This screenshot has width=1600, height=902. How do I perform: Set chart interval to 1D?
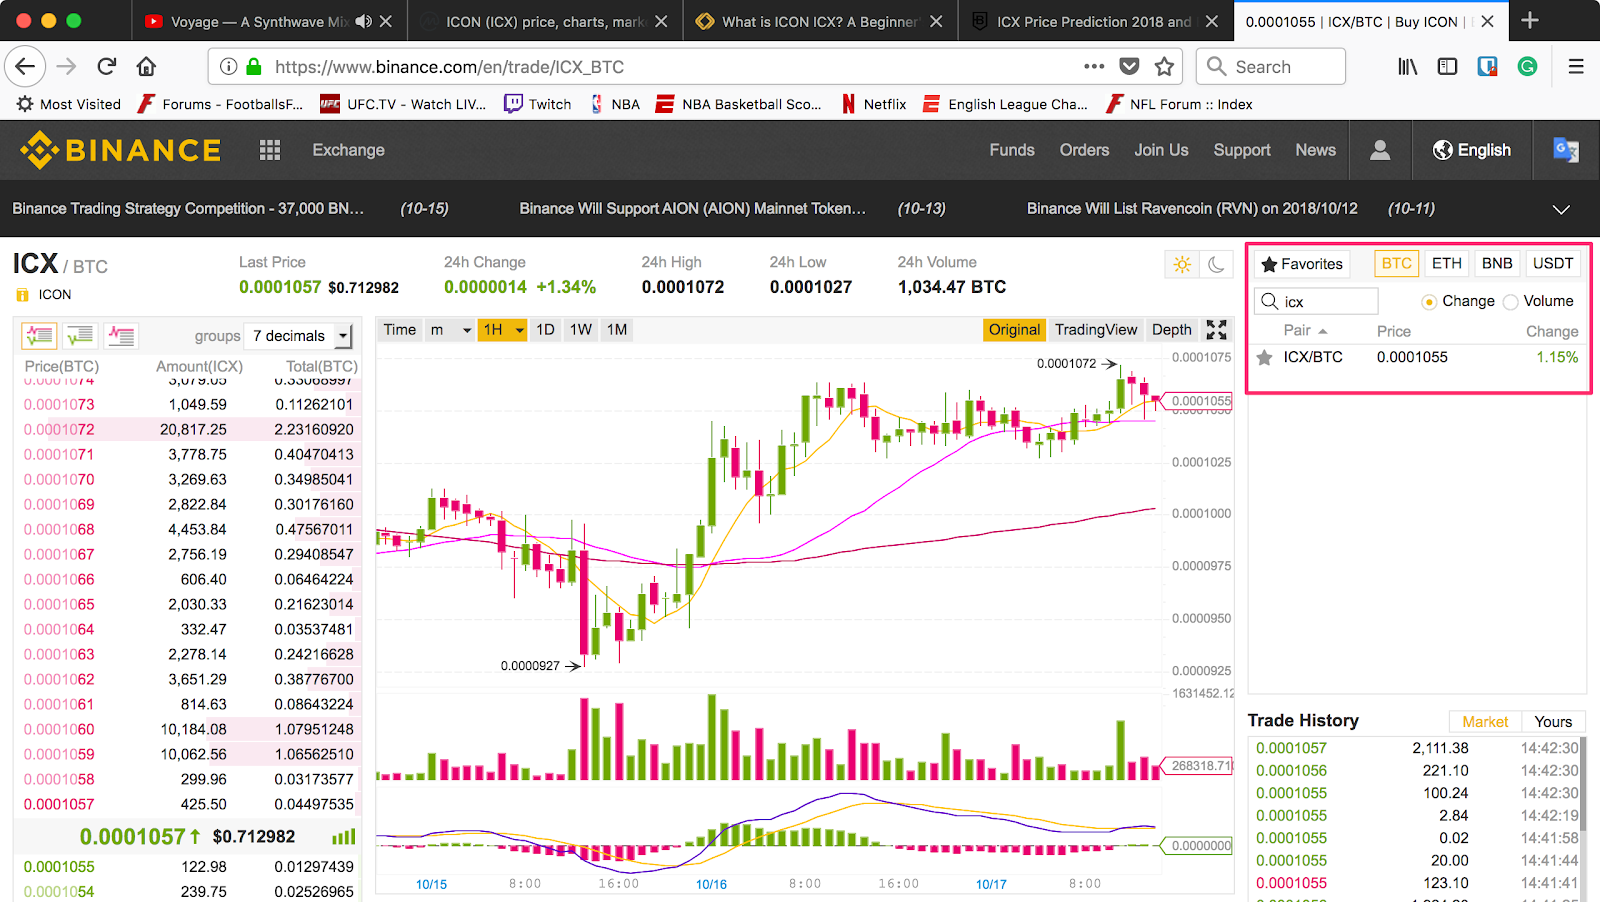click(545, 330)
